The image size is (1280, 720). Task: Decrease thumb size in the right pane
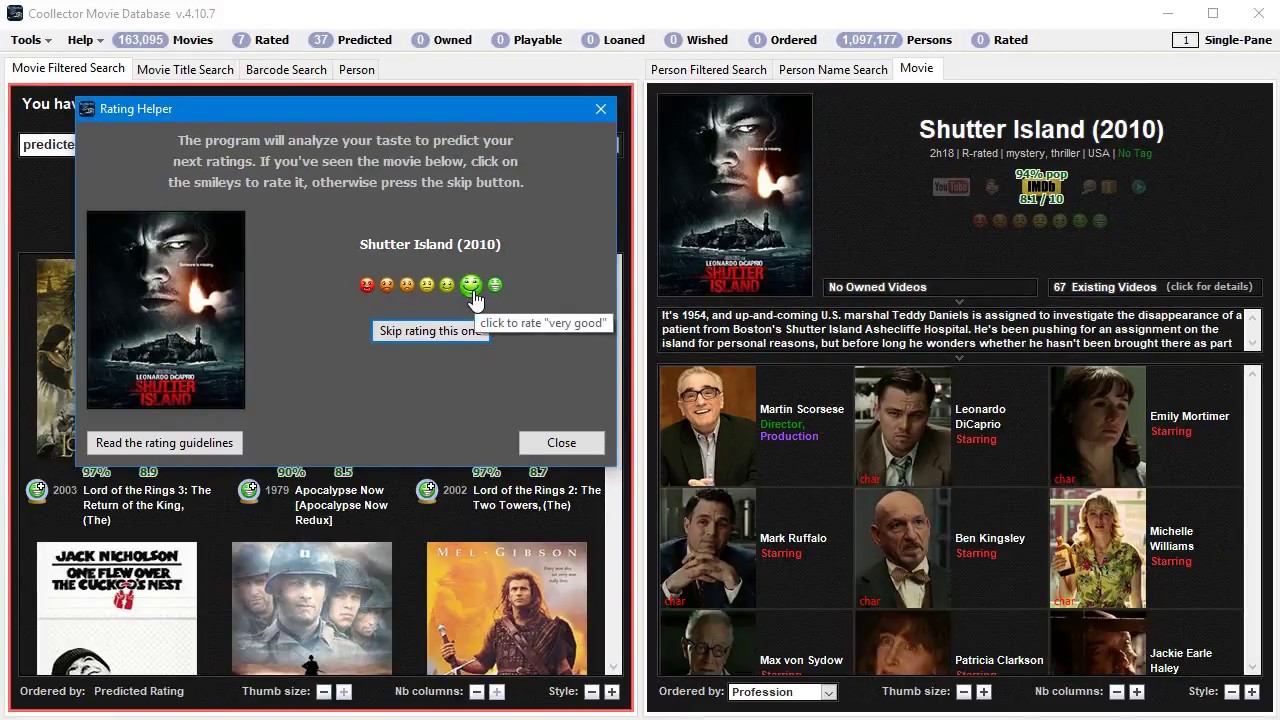pos(964,692)
